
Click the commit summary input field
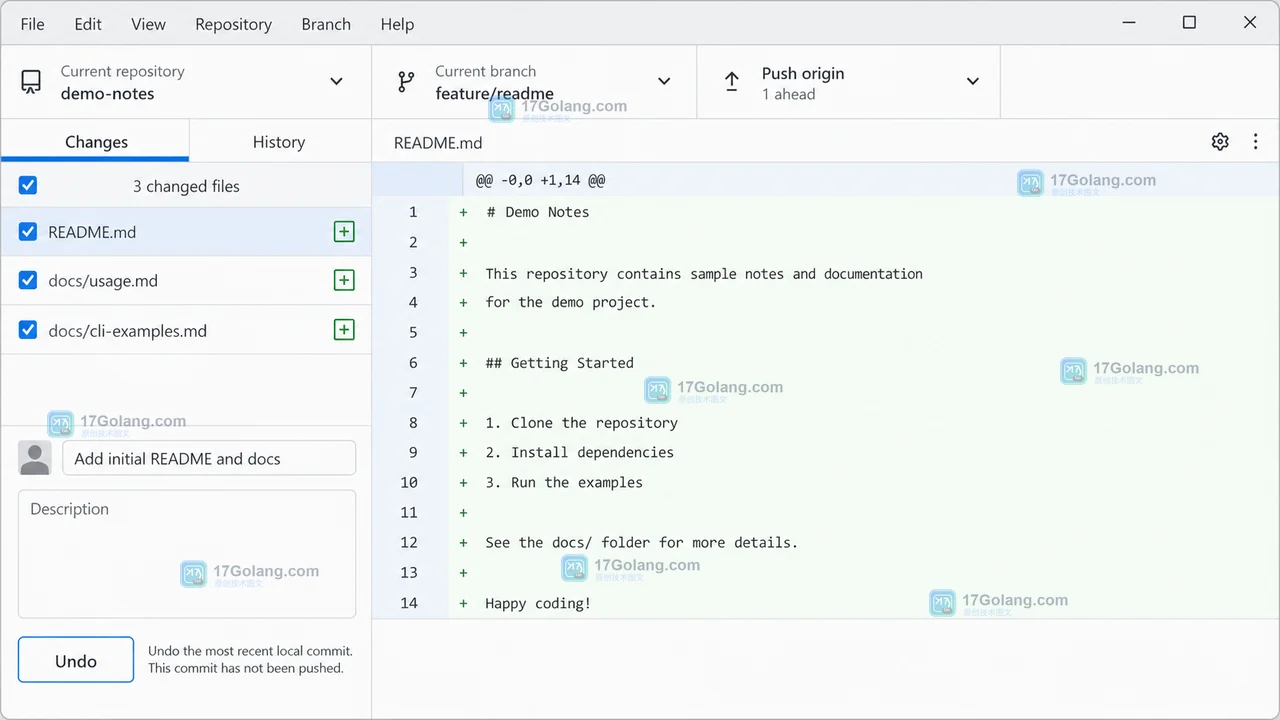209,458
